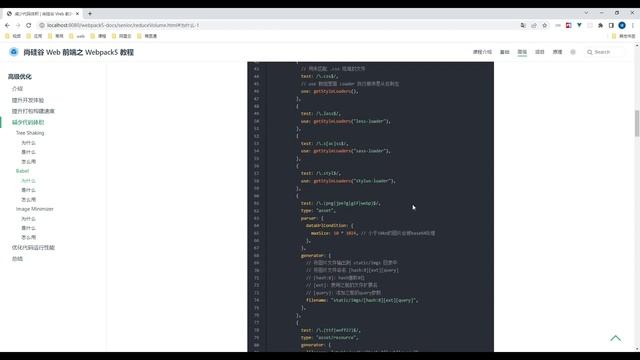Viewport: 640px width, 360px height.
Task: Toggle the browser side panel icon
Action: (x=611, y=25)
